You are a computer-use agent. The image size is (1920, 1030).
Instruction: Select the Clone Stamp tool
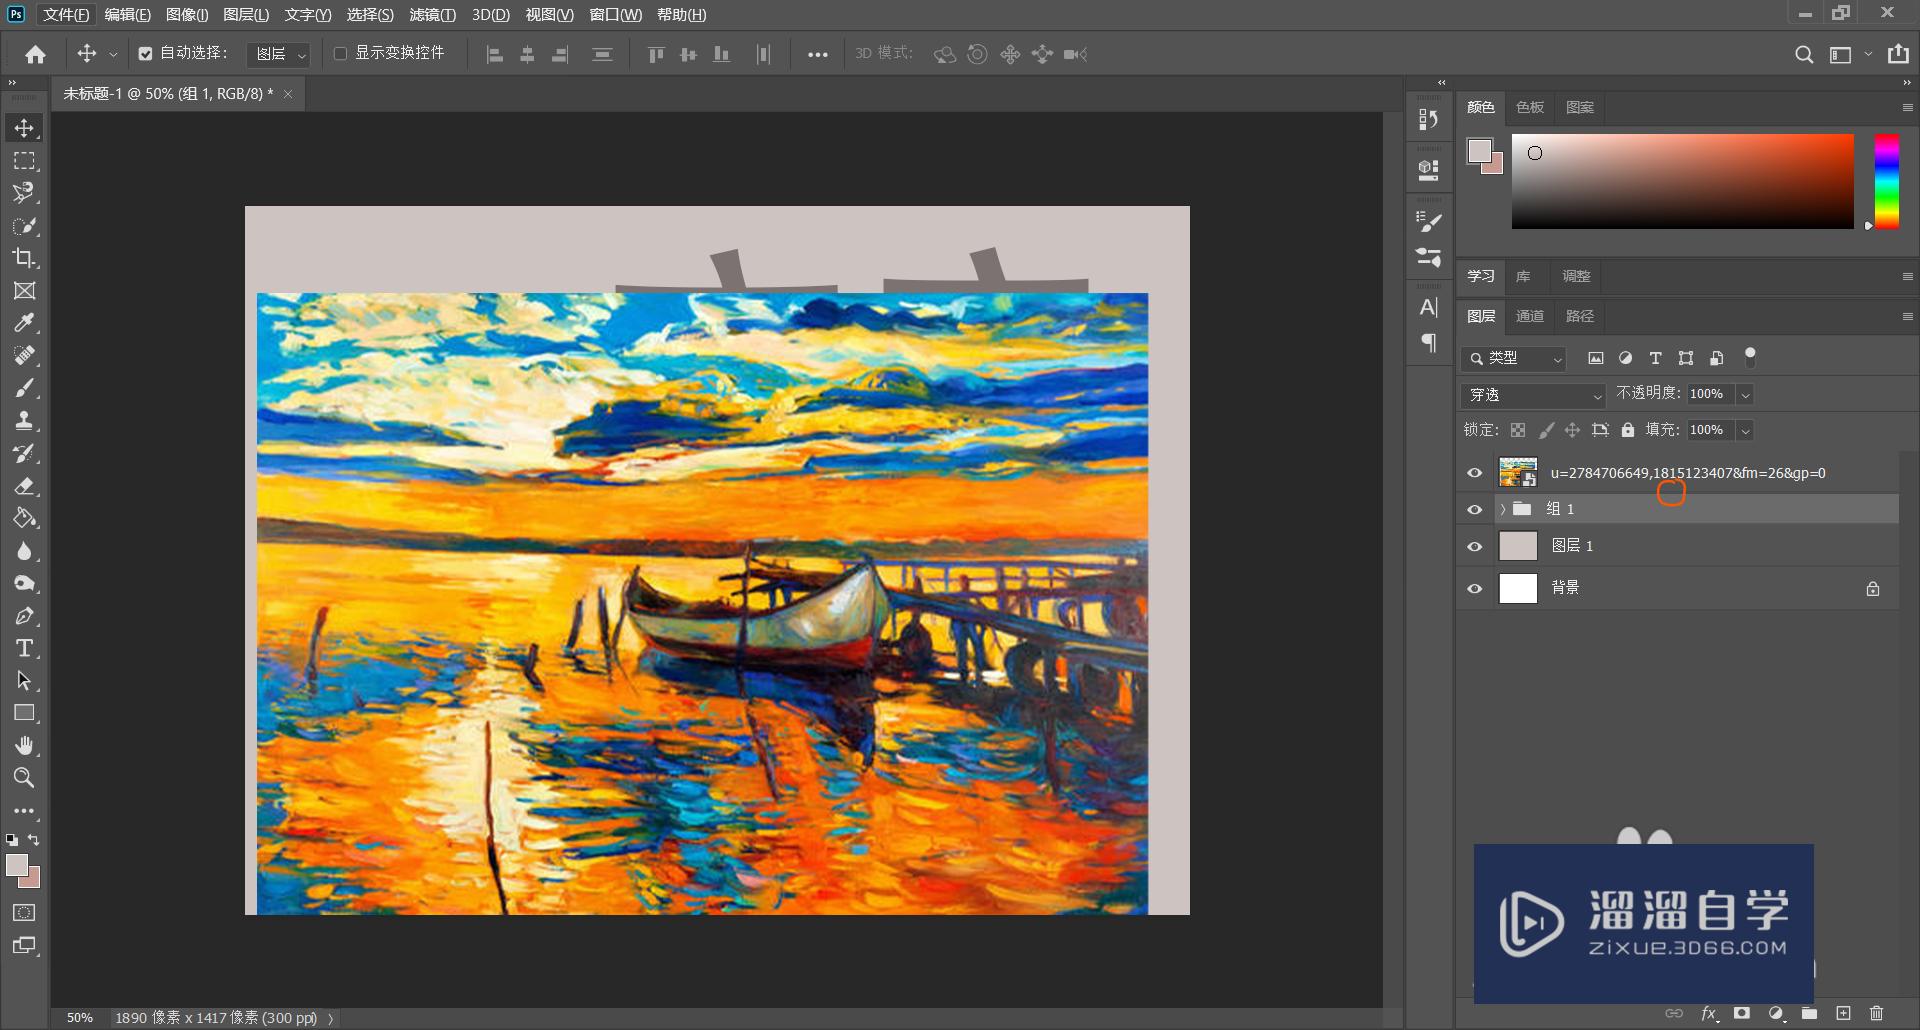25,420
